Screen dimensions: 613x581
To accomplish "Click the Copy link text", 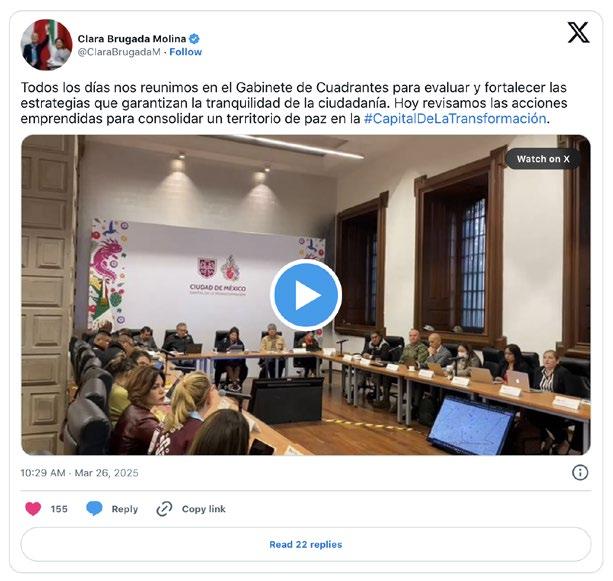I will pyautogui.click(x=204, y=509).
